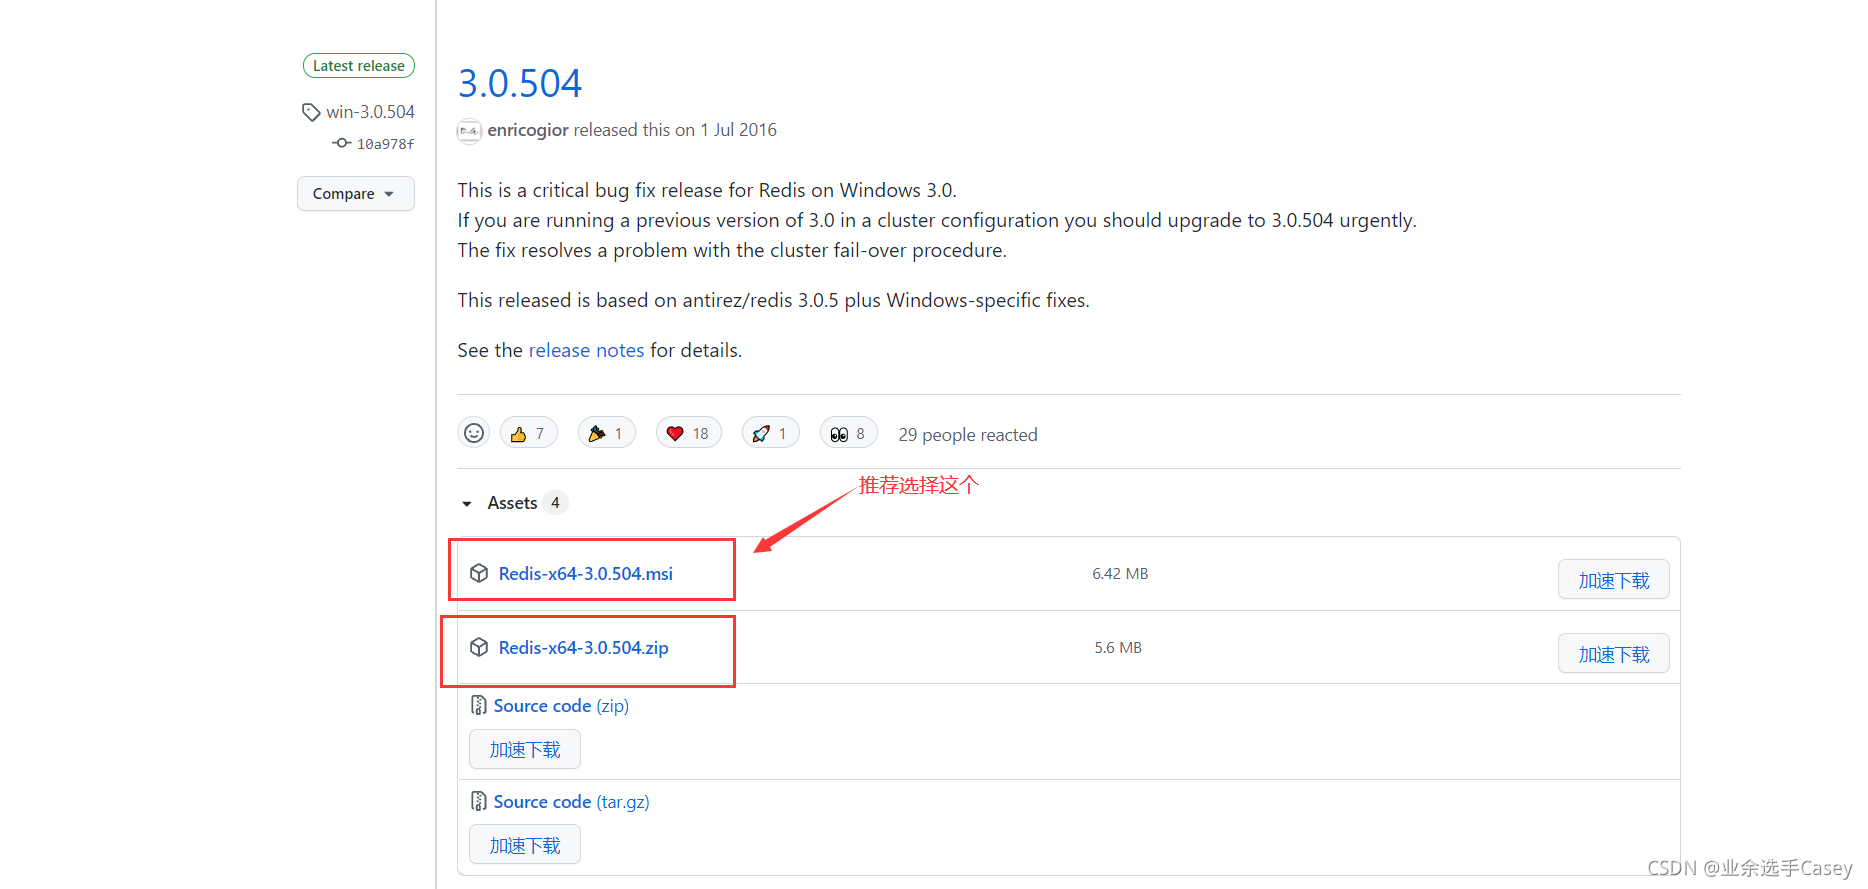Open the release notes link

[x=586, y=350]
